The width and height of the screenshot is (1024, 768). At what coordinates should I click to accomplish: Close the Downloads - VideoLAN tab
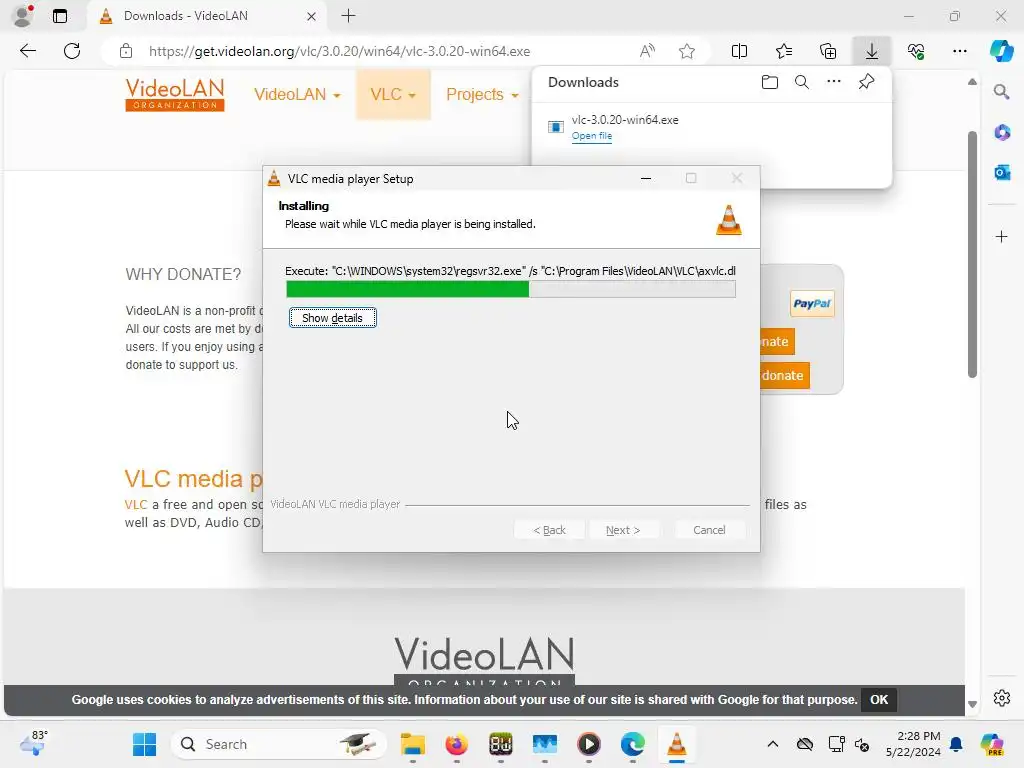pos(312,16)
